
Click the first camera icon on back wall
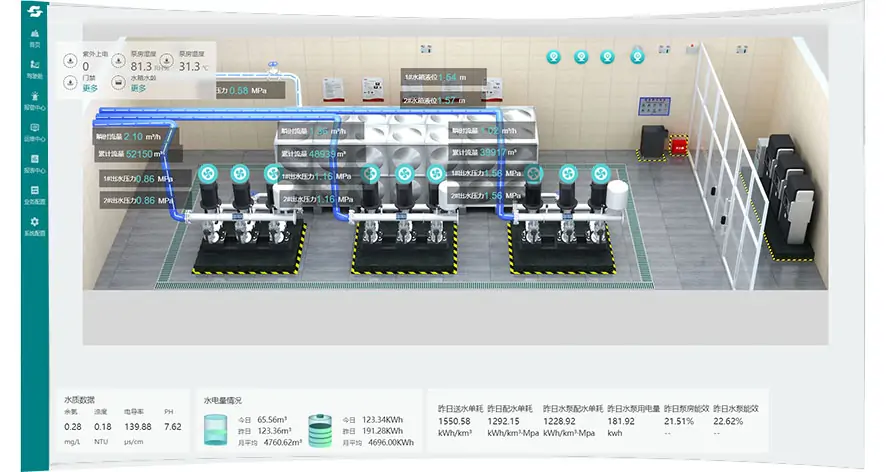click(553, 57)
